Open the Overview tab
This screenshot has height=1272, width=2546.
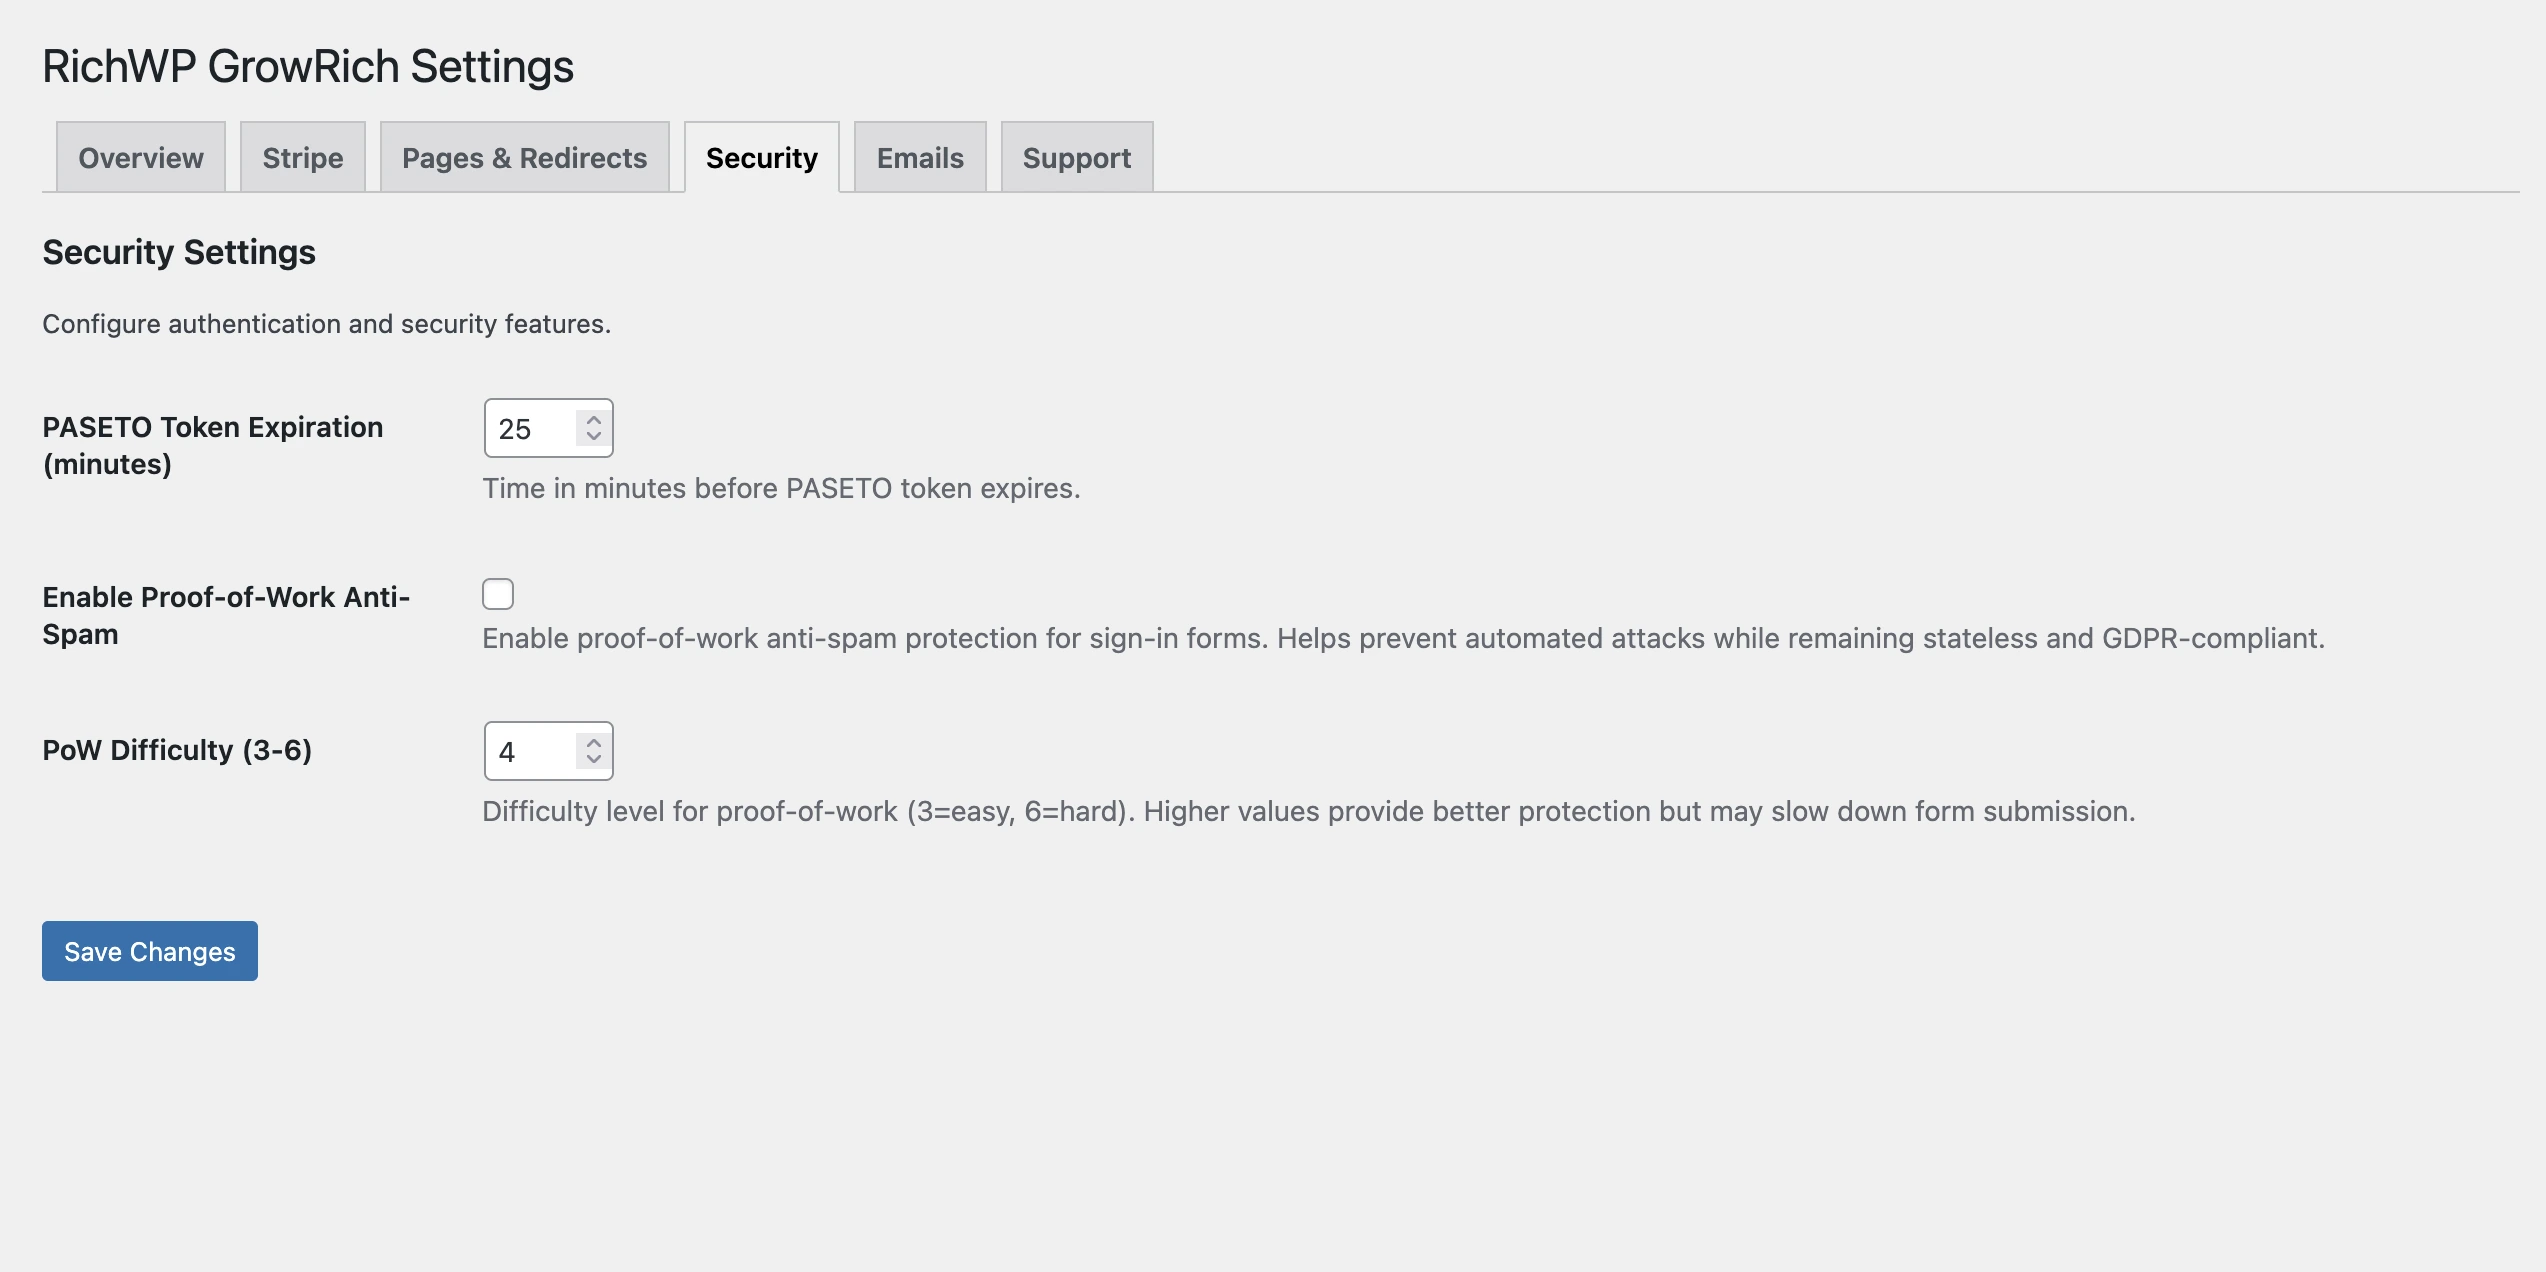point(141,158)
